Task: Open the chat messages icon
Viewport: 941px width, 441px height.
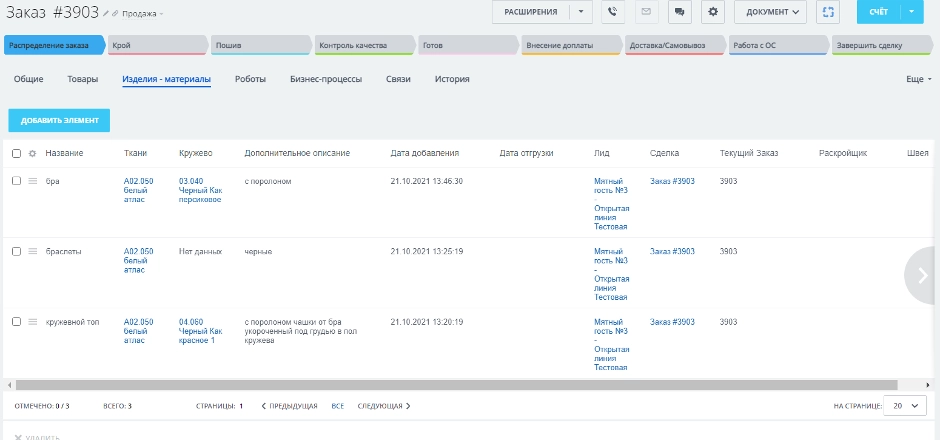Action: [679, 12]
